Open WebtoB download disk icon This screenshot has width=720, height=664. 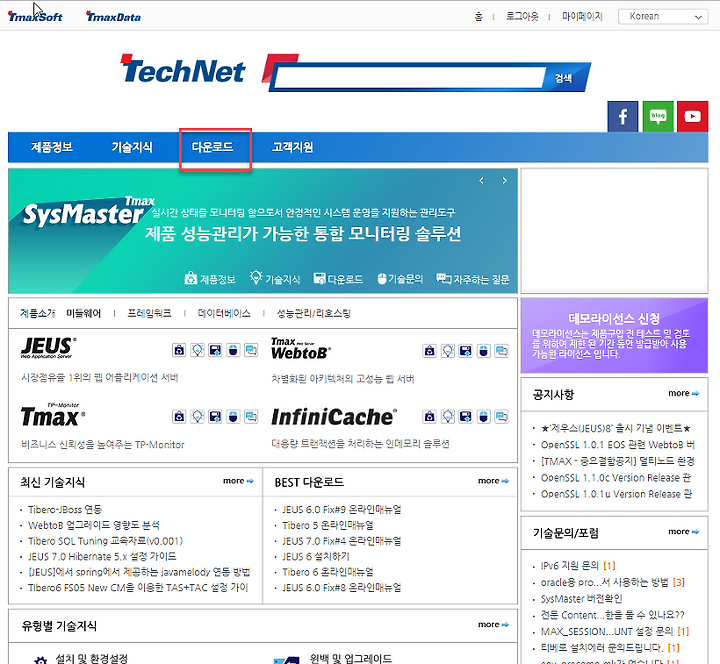[466, 351]
